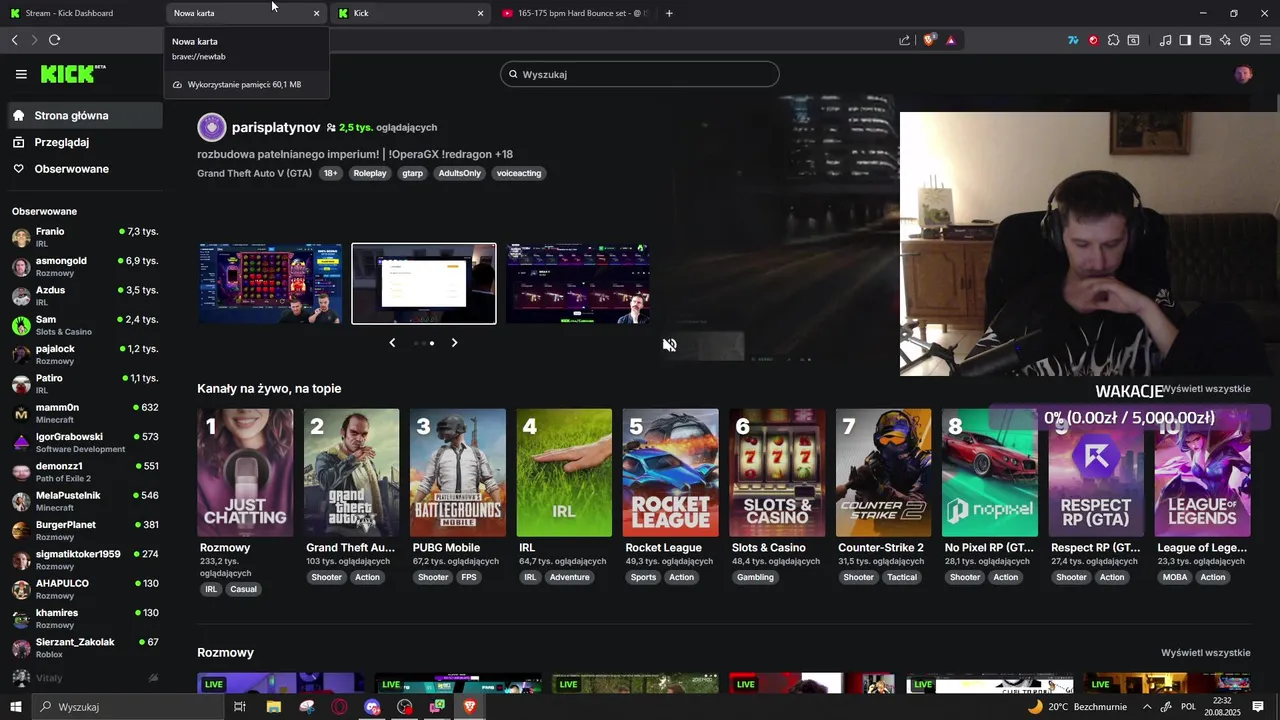
Task: Open File Explorer from the taskbar
Action: (x=274, y=707)
